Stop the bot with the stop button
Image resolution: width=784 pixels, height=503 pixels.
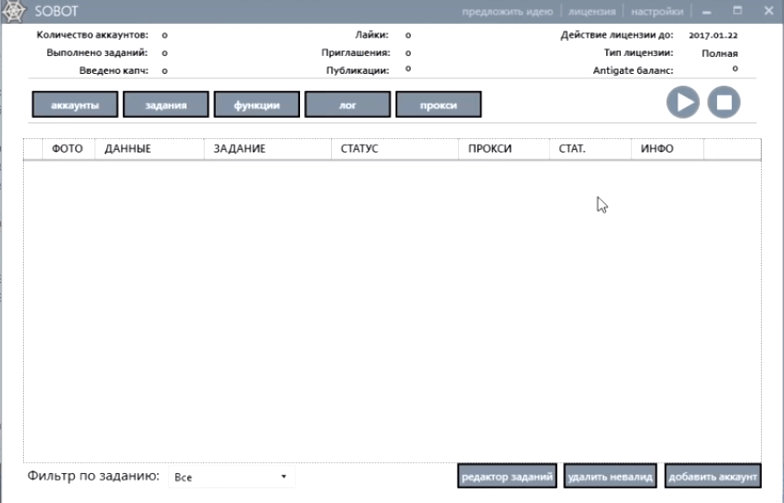click(x=724, y=103)
